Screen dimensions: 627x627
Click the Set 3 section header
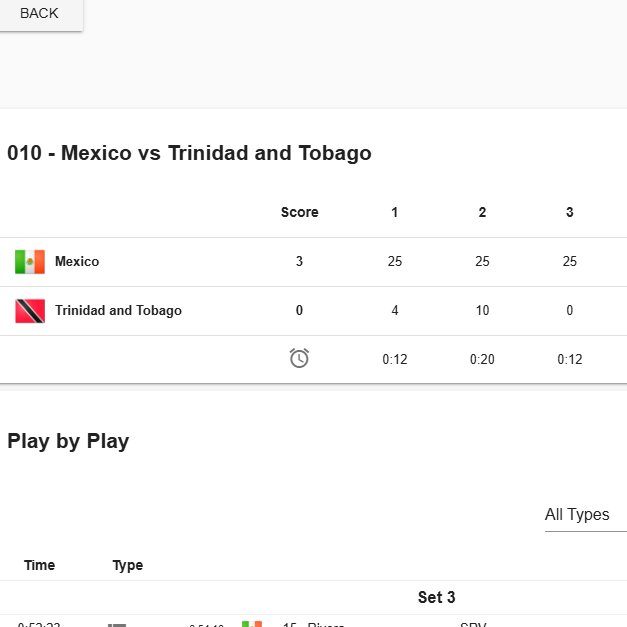click(436, 597)
